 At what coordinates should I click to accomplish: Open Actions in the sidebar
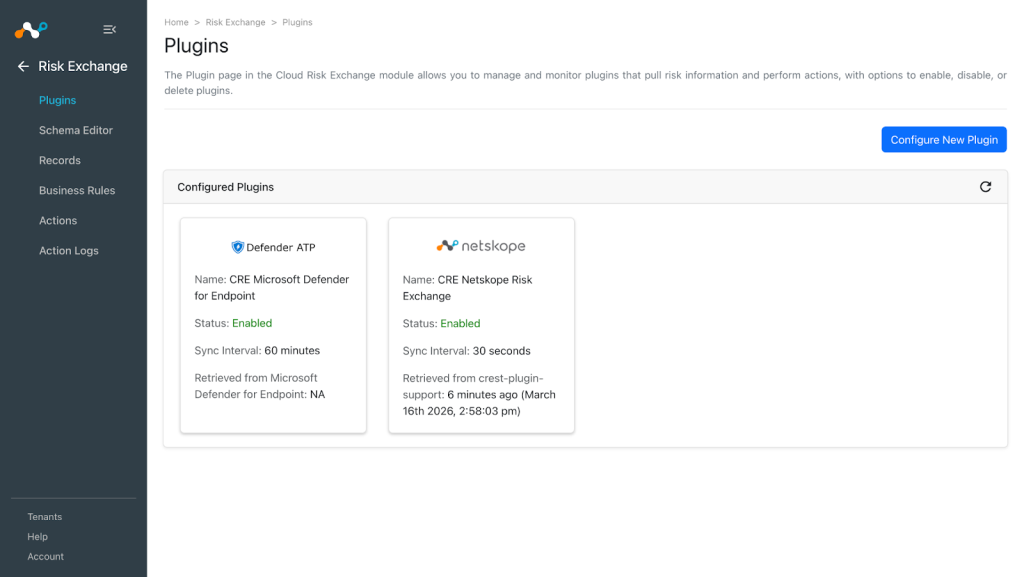coord(58,220)
